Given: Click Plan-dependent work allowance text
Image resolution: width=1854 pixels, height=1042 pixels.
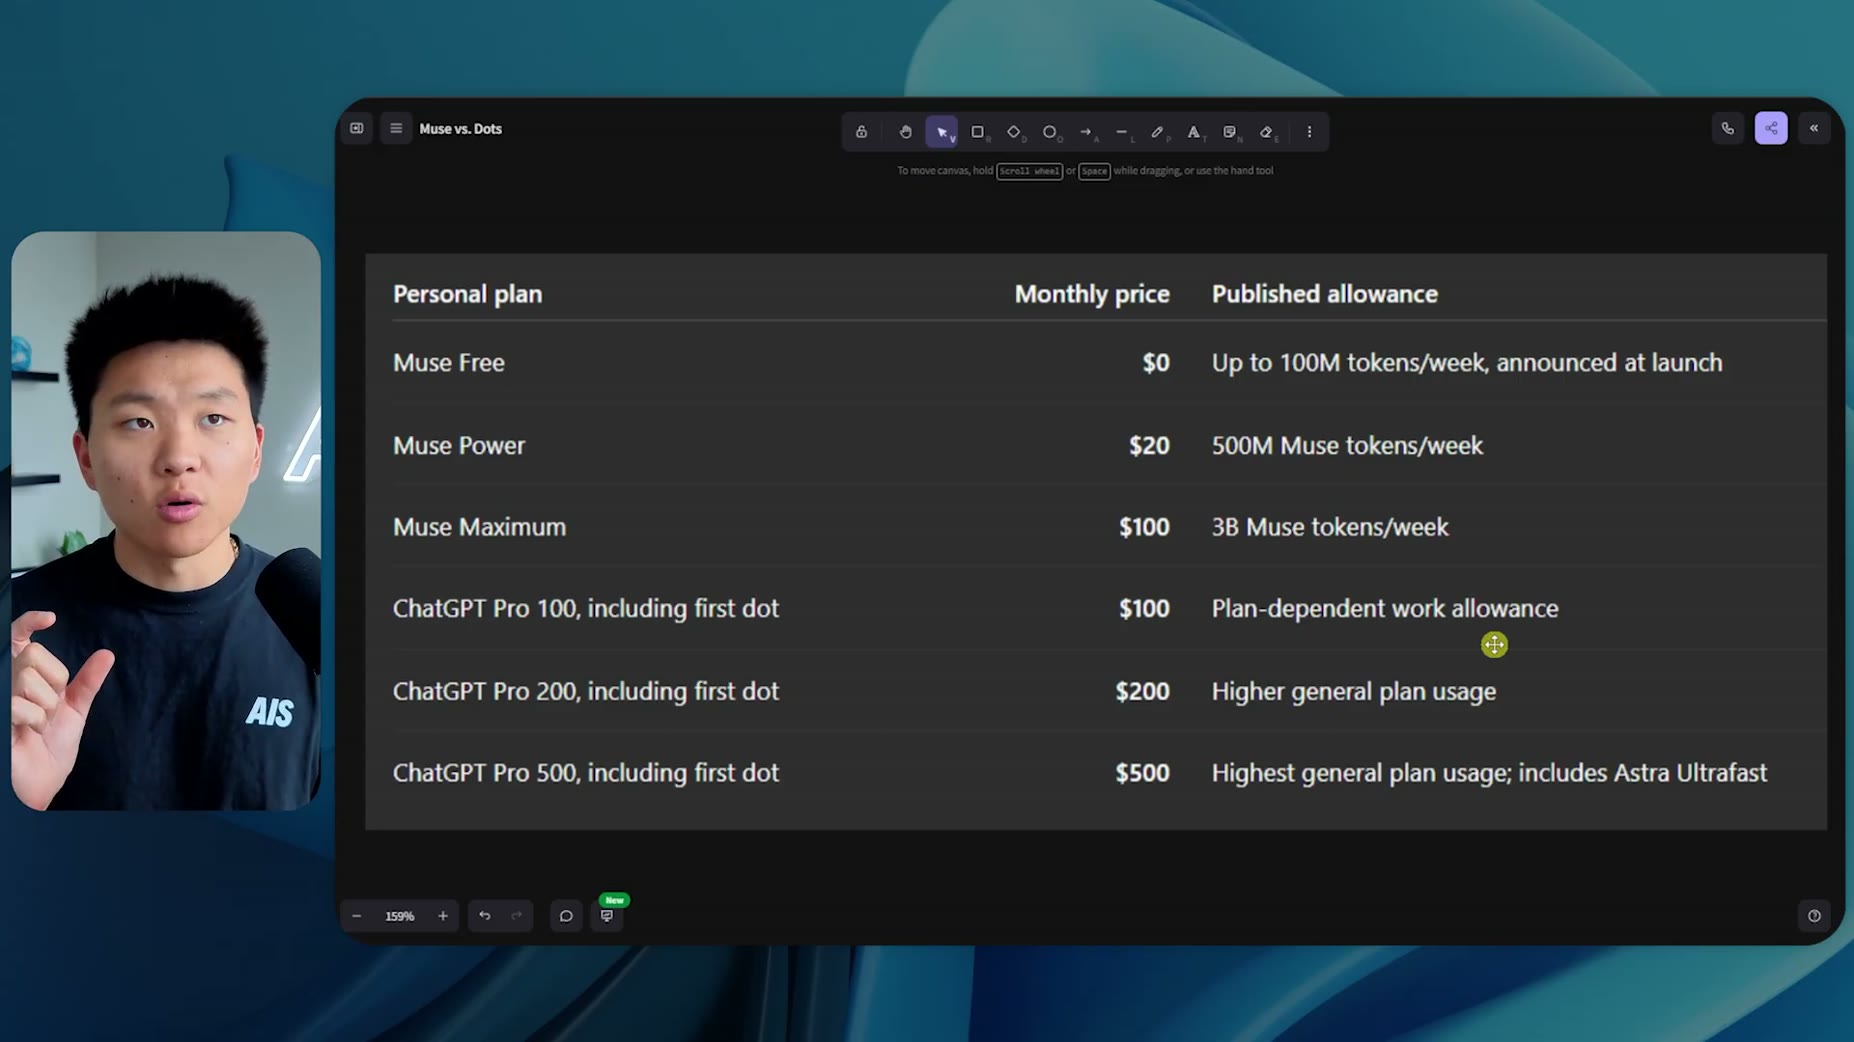Looking at the screenshot, I should coord(1385,609).
